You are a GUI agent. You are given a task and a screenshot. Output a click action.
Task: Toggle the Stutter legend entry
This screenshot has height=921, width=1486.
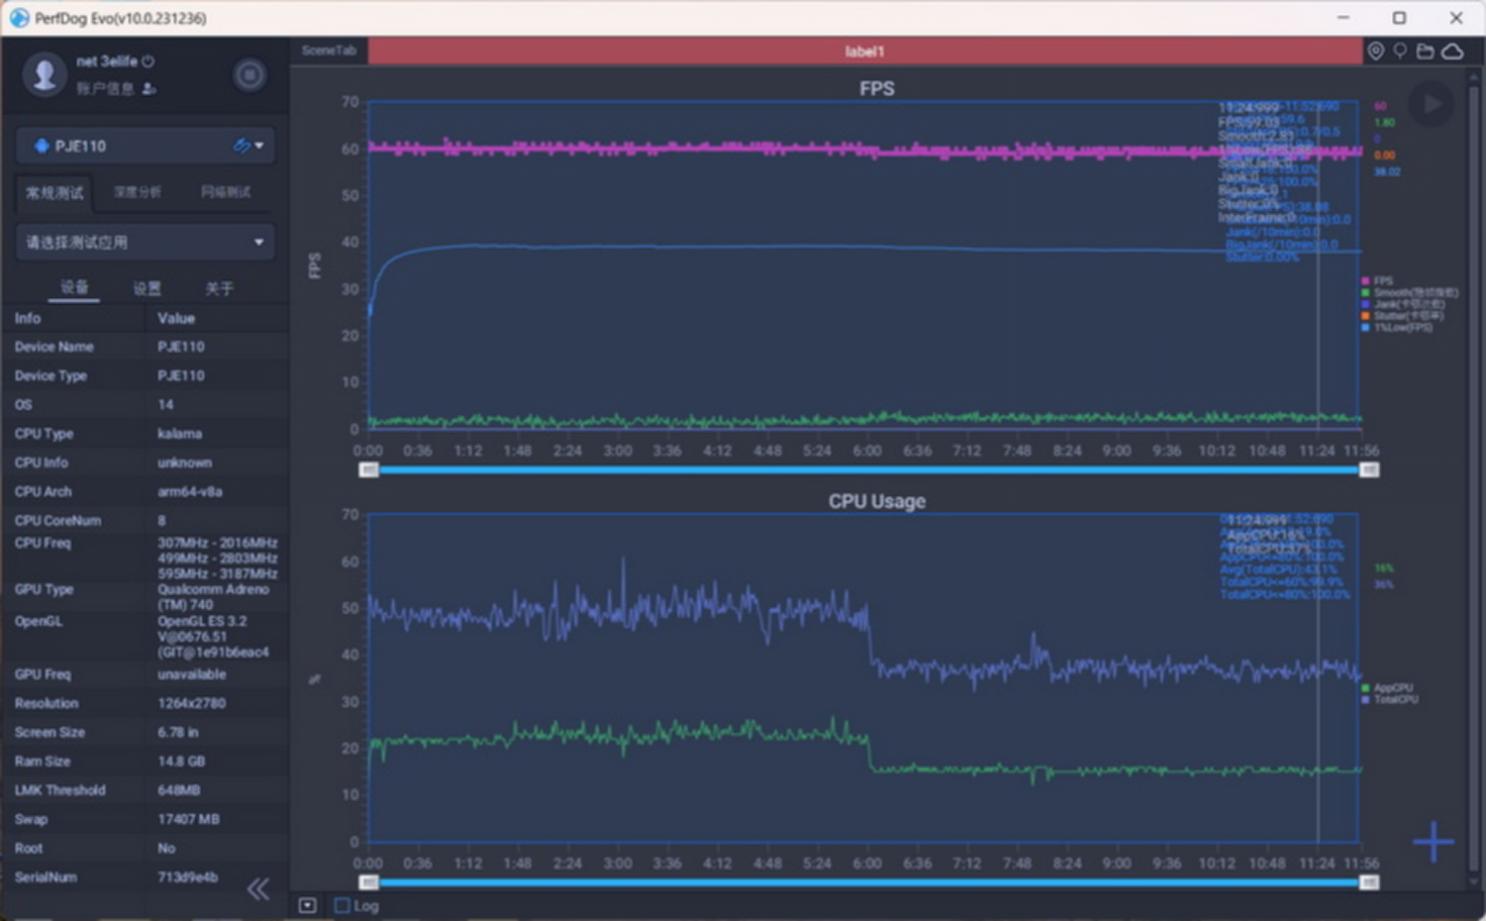1403,316
